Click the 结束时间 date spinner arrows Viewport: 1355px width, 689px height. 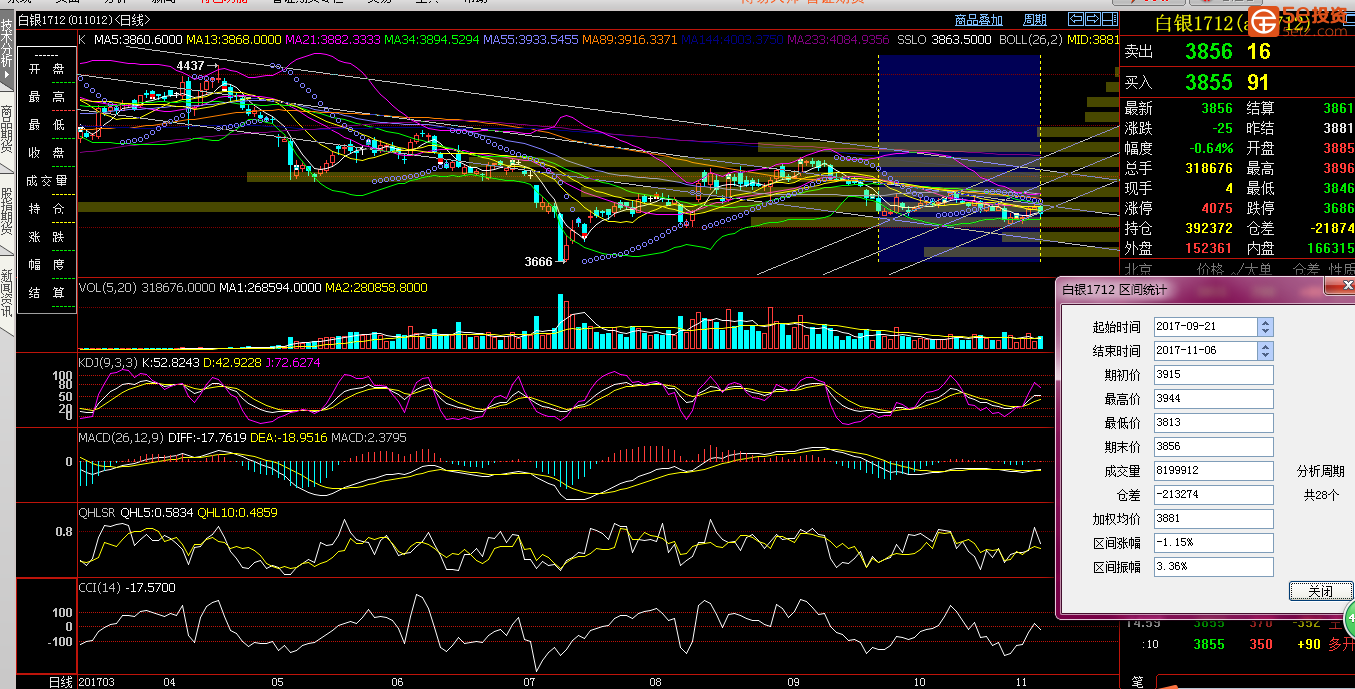(1266, 351)
